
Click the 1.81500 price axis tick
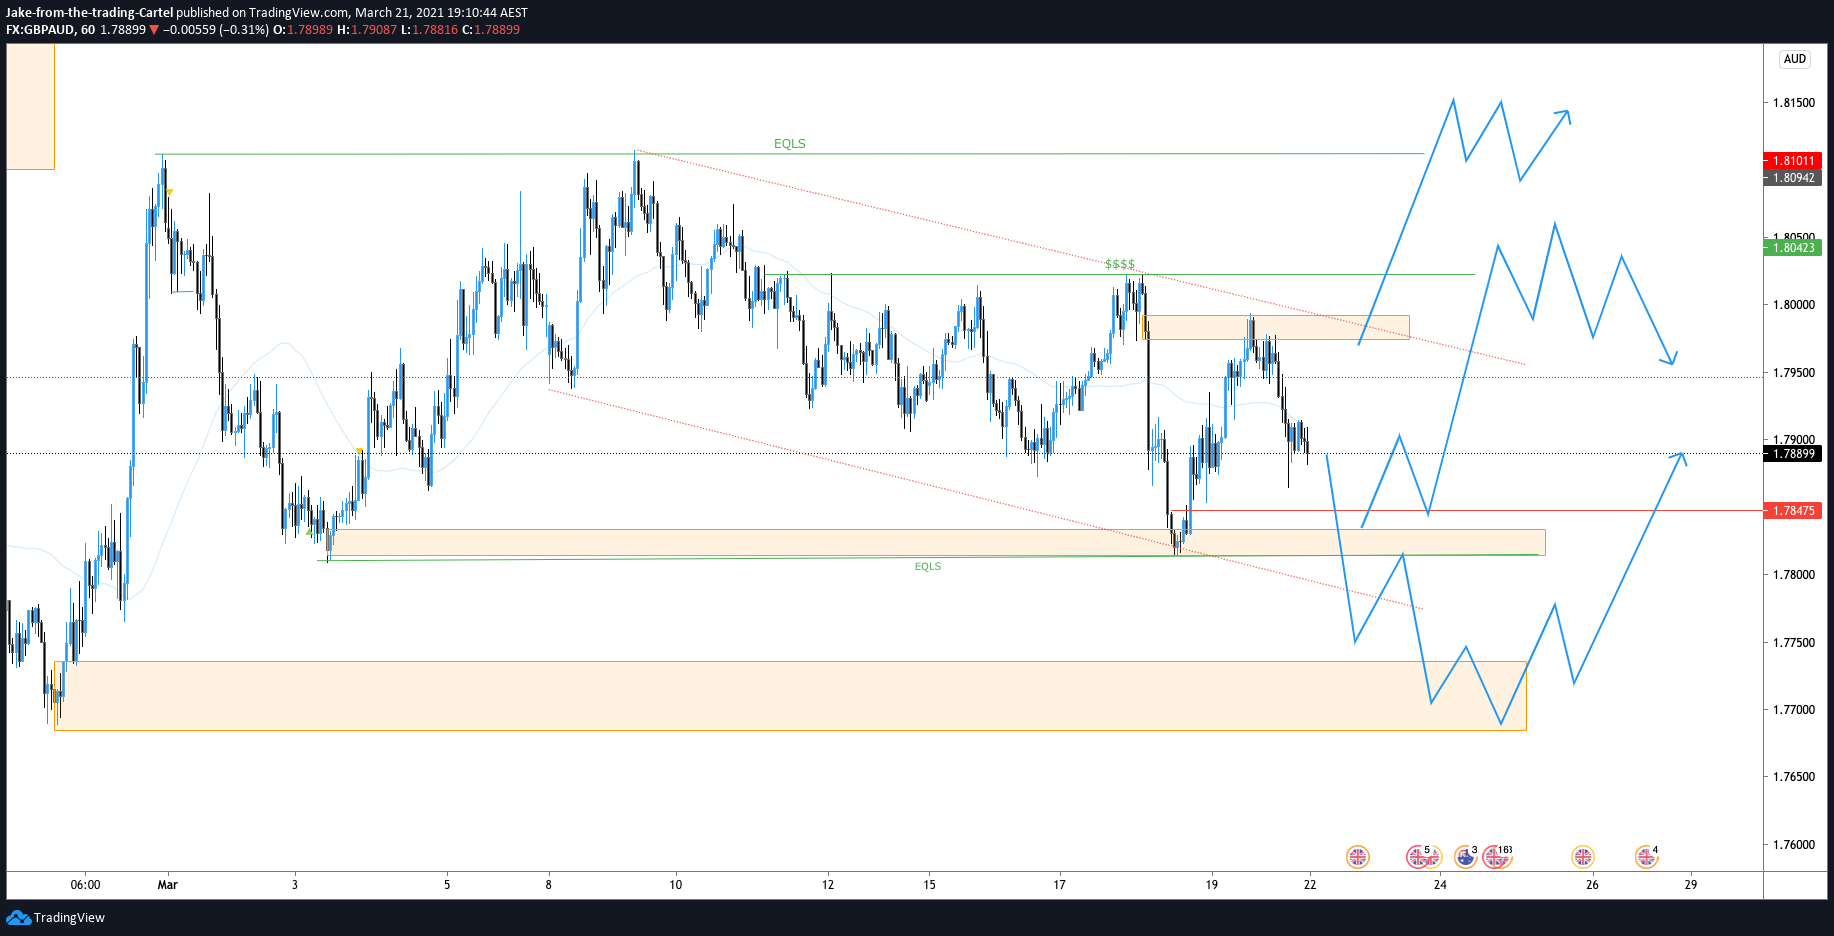pyautogui.click(x=1793, y=103)
